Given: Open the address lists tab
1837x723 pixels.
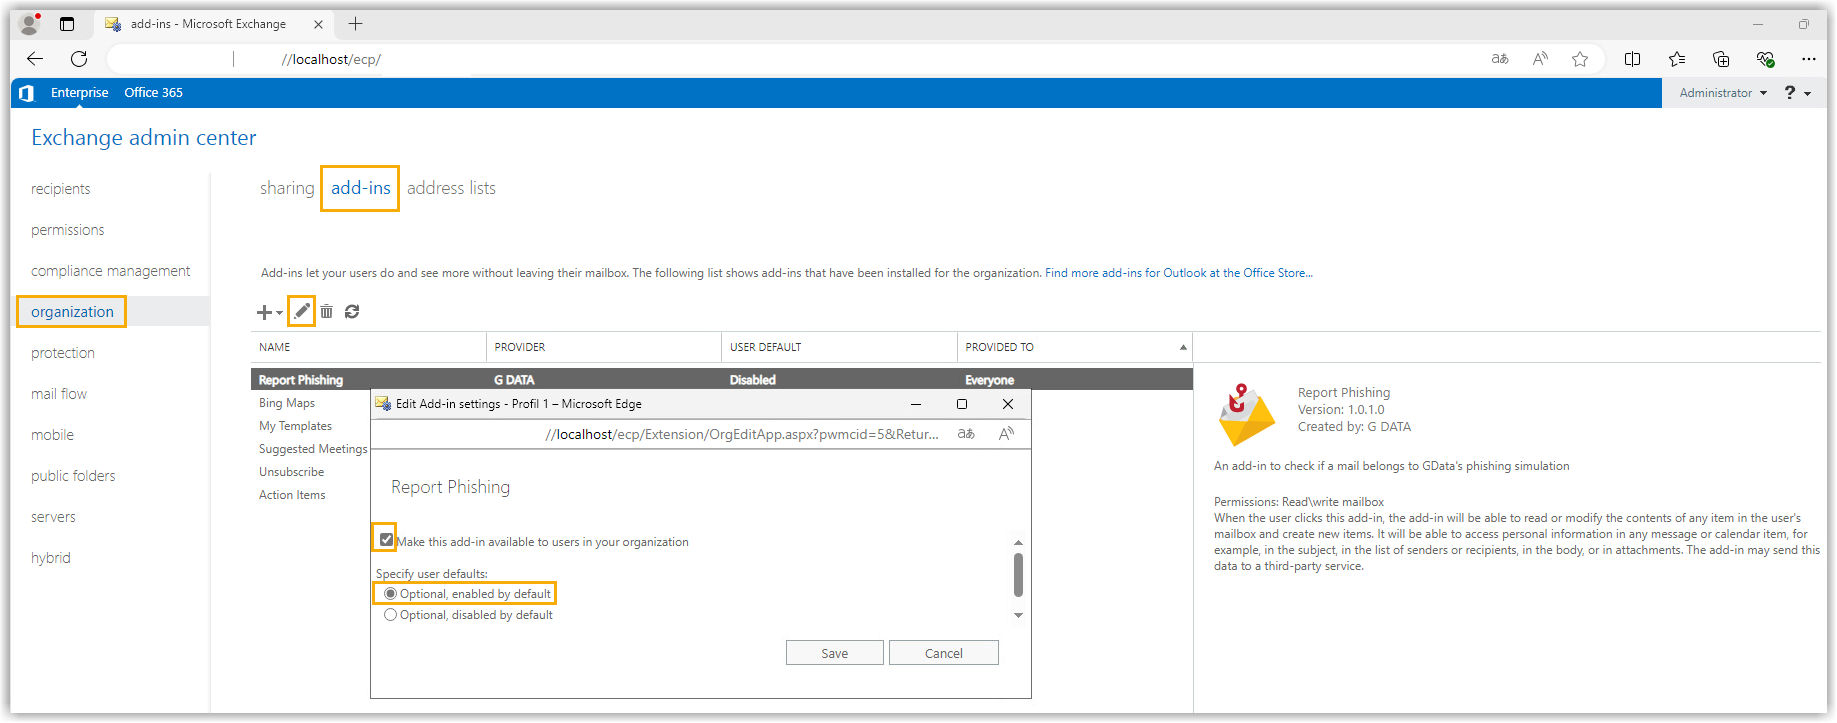Looking at the screenshot, I should [451, 188].
